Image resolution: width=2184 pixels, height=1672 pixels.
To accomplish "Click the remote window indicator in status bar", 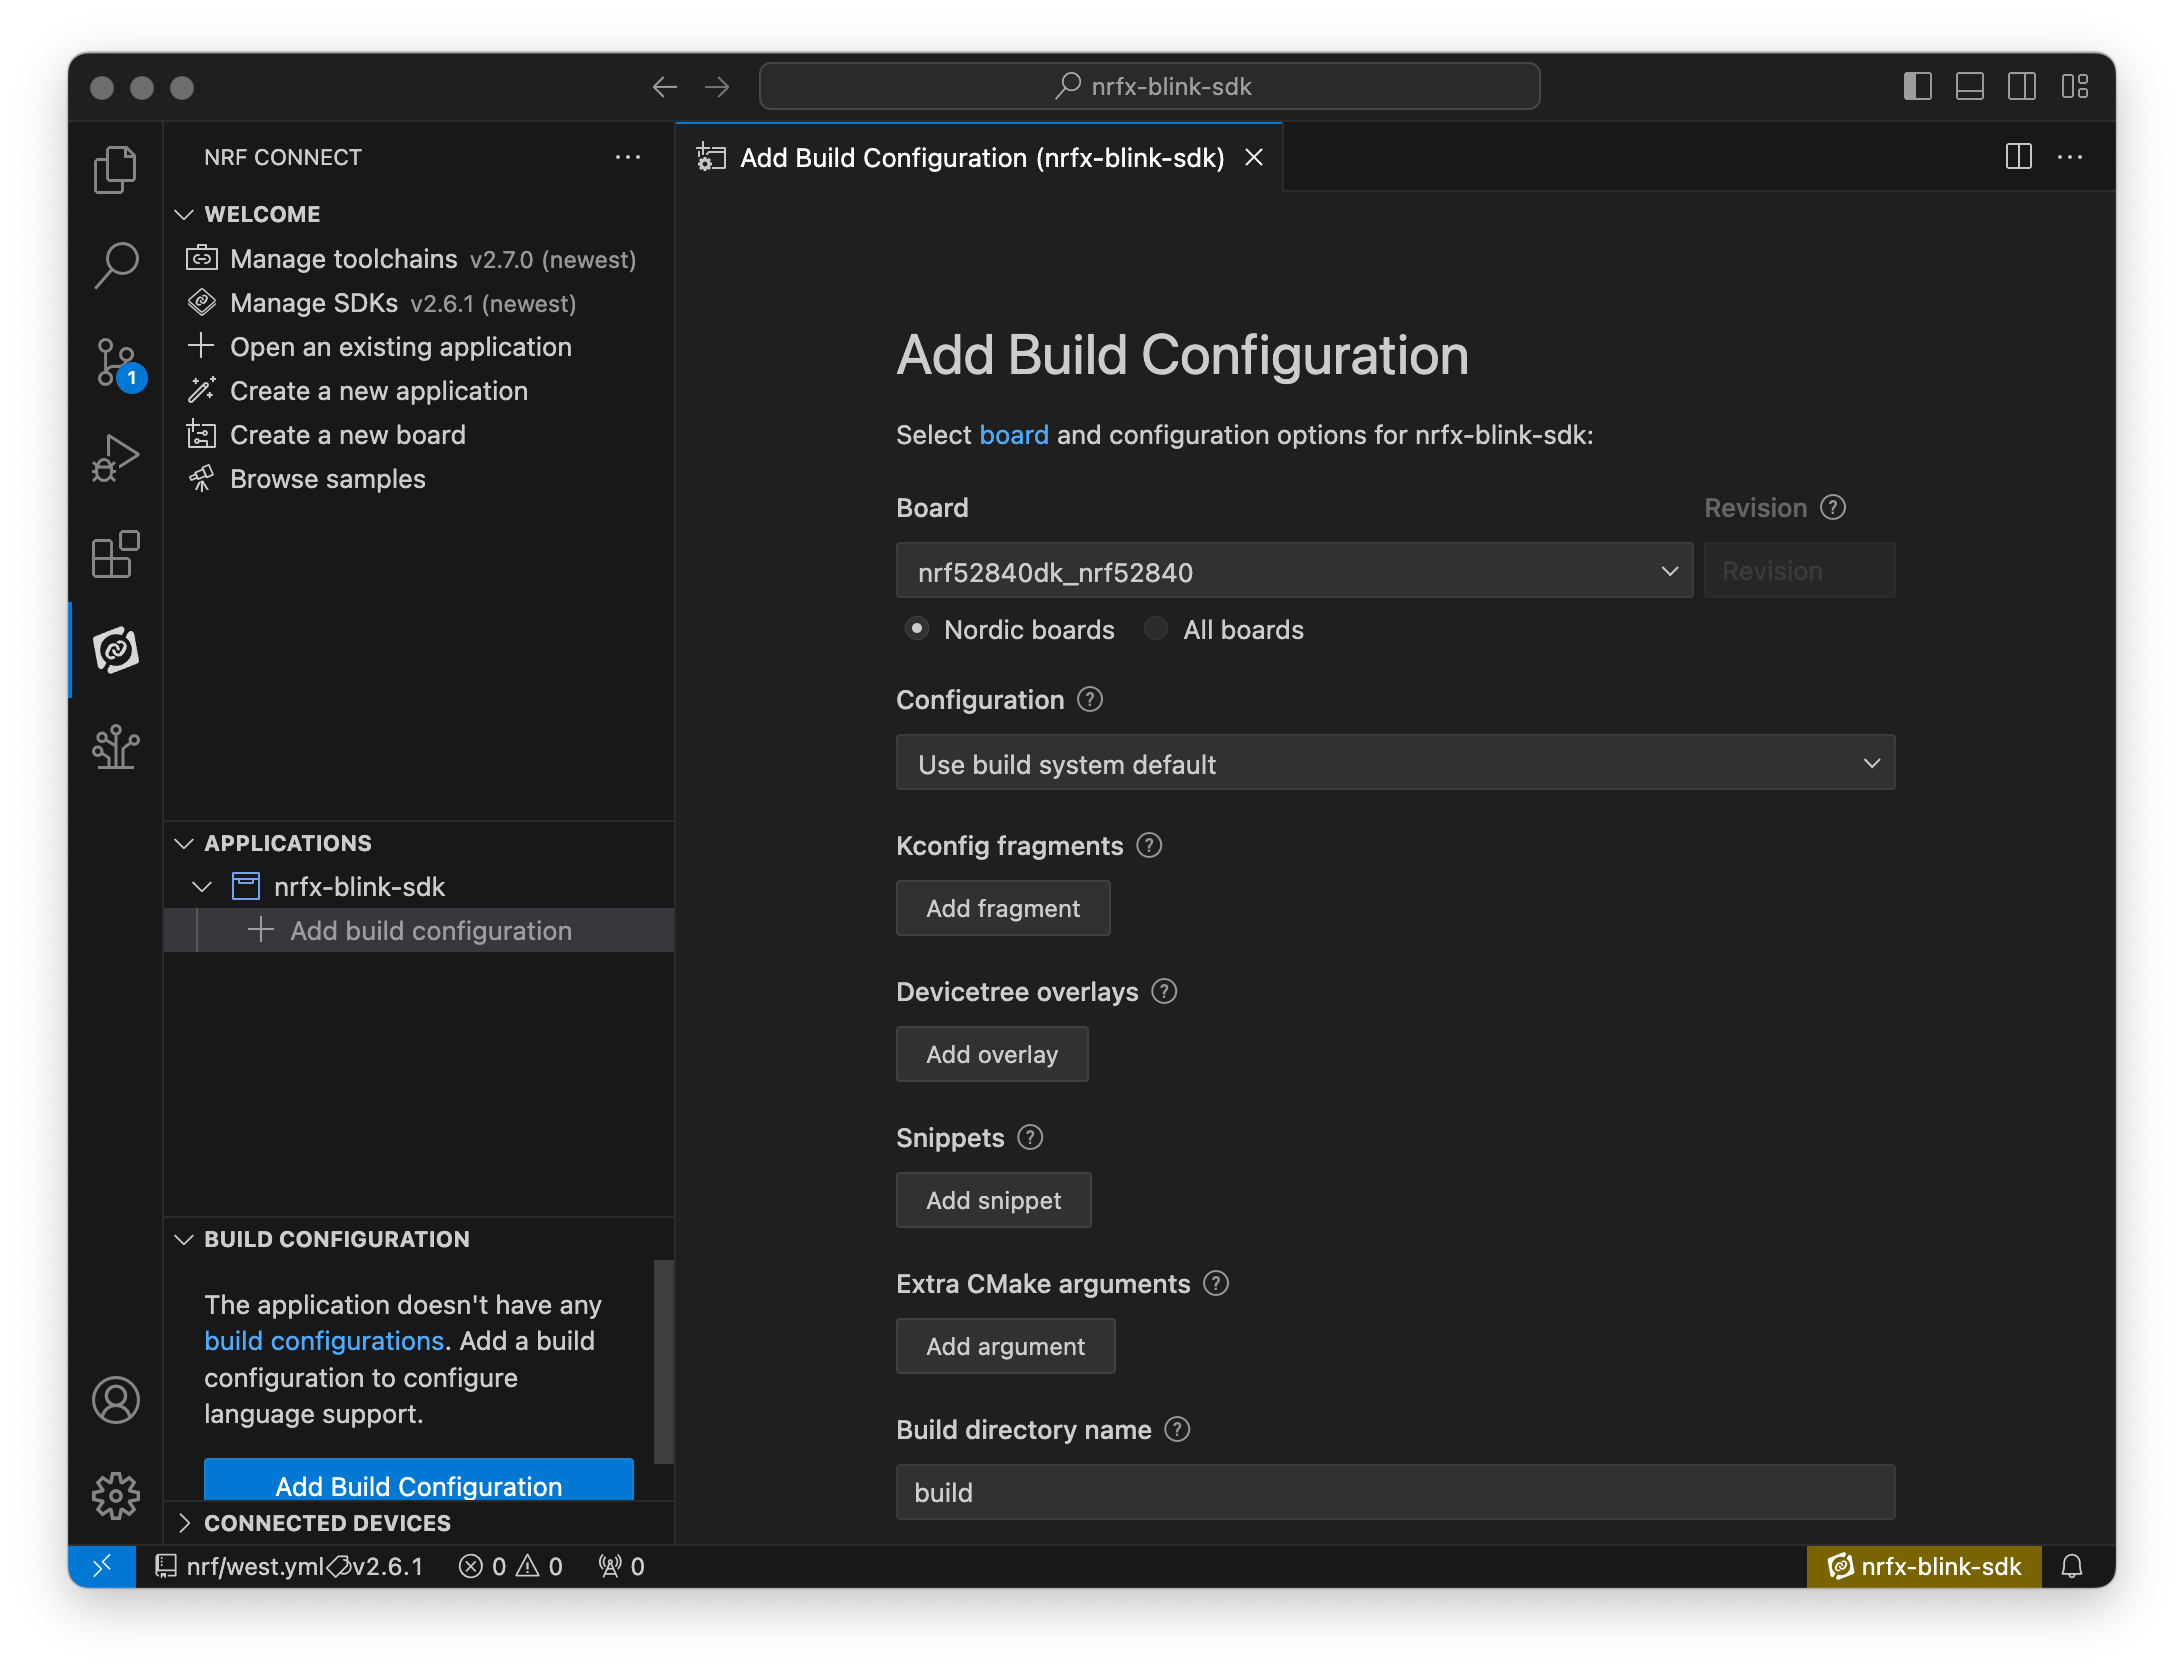I will 102,1566.
